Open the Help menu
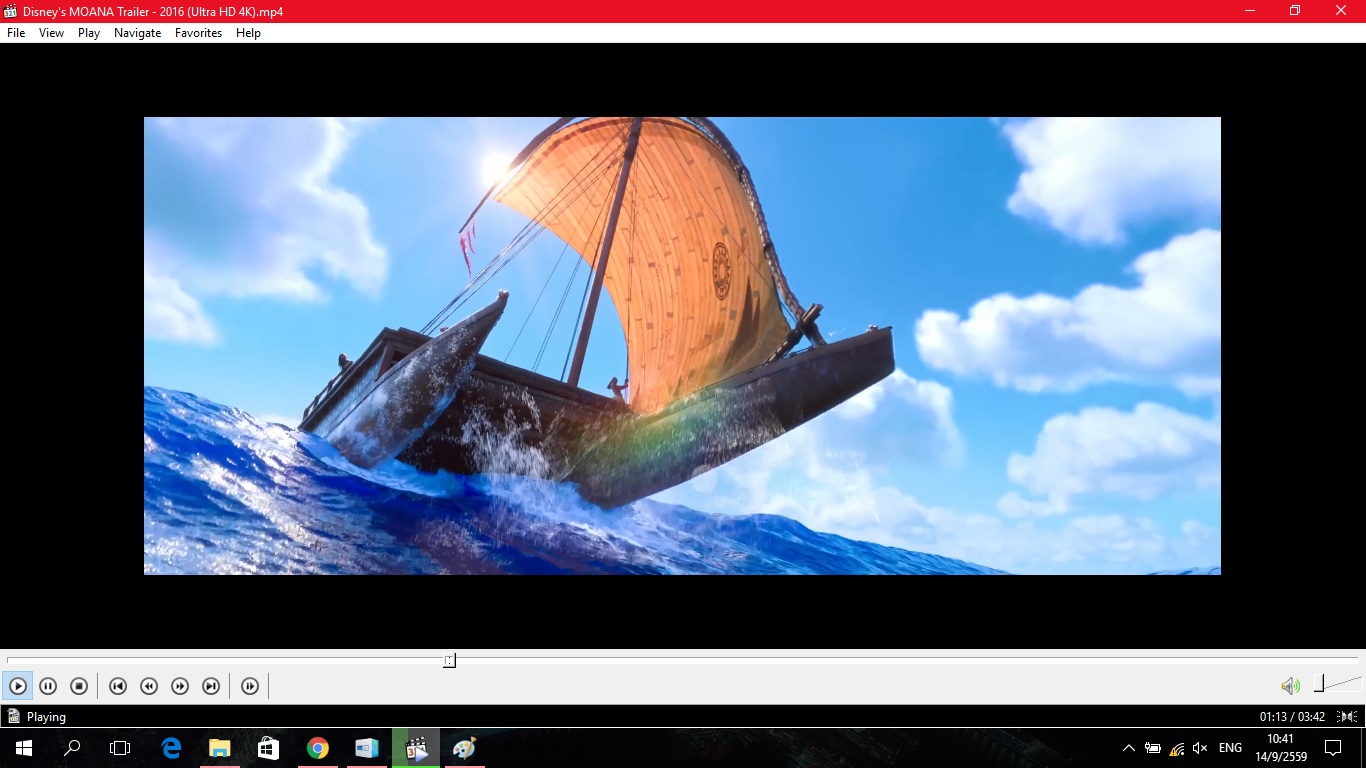The height and width of the screenshot is (768, 1366). pyautogui.click(x=248, y=33)
